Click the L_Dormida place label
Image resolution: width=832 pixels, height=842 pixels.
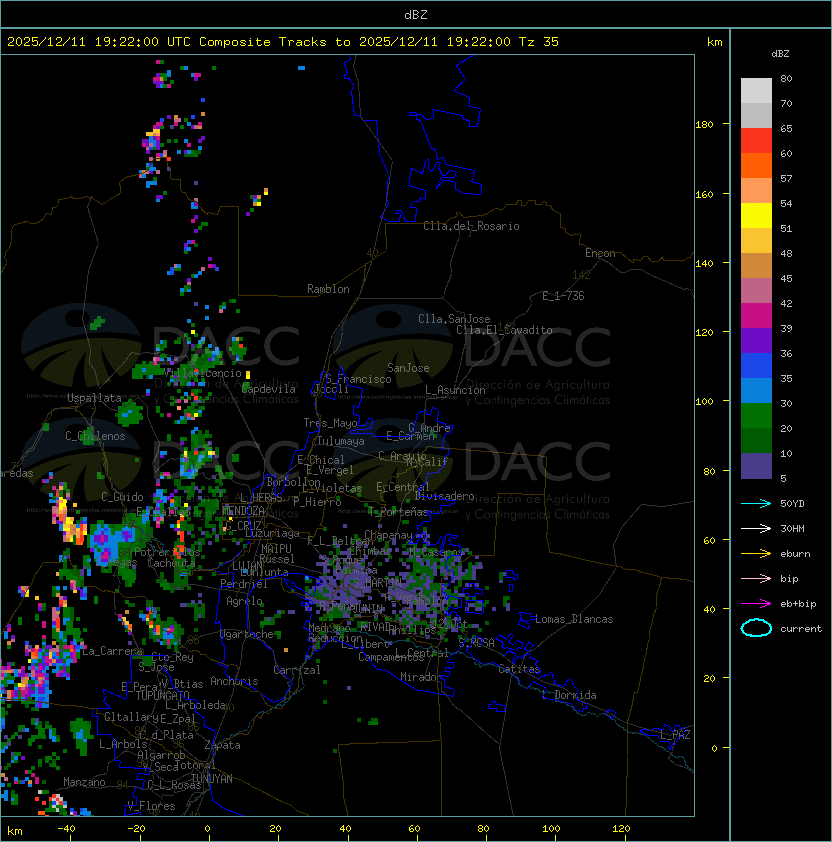[x=569, y=695]
